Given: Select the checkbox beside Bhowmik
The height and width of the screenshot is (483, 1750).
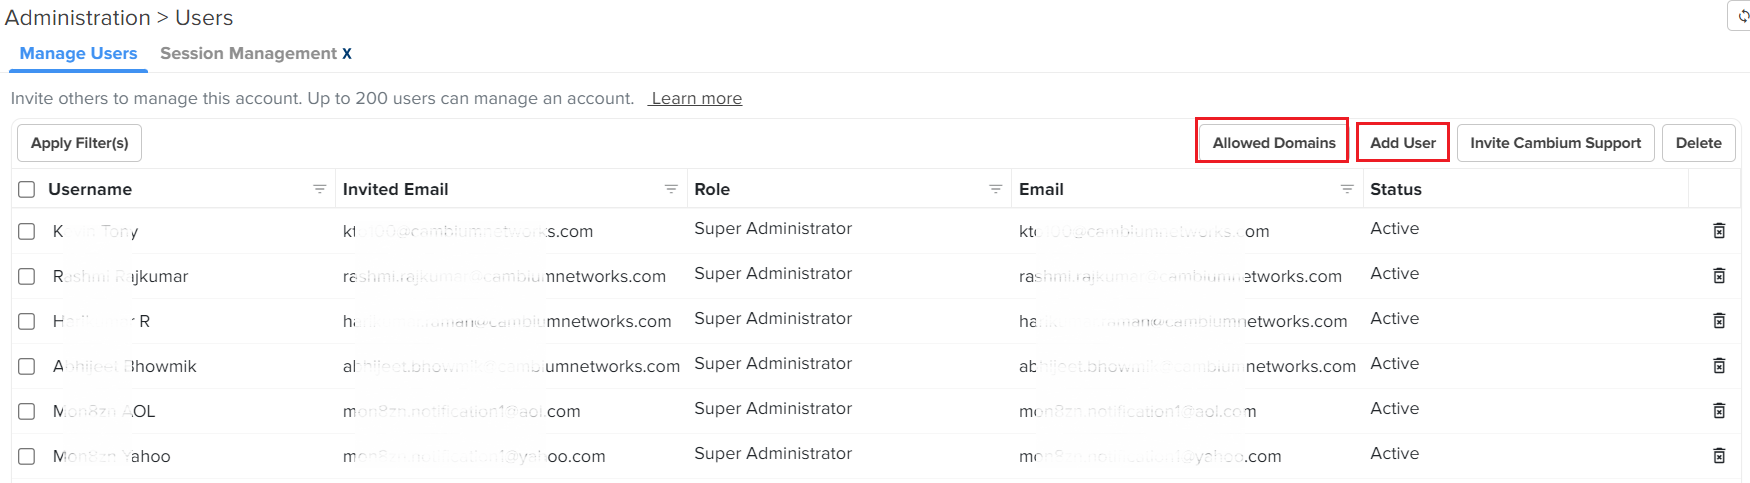Looking at the screenshot, I should [27, 366].
